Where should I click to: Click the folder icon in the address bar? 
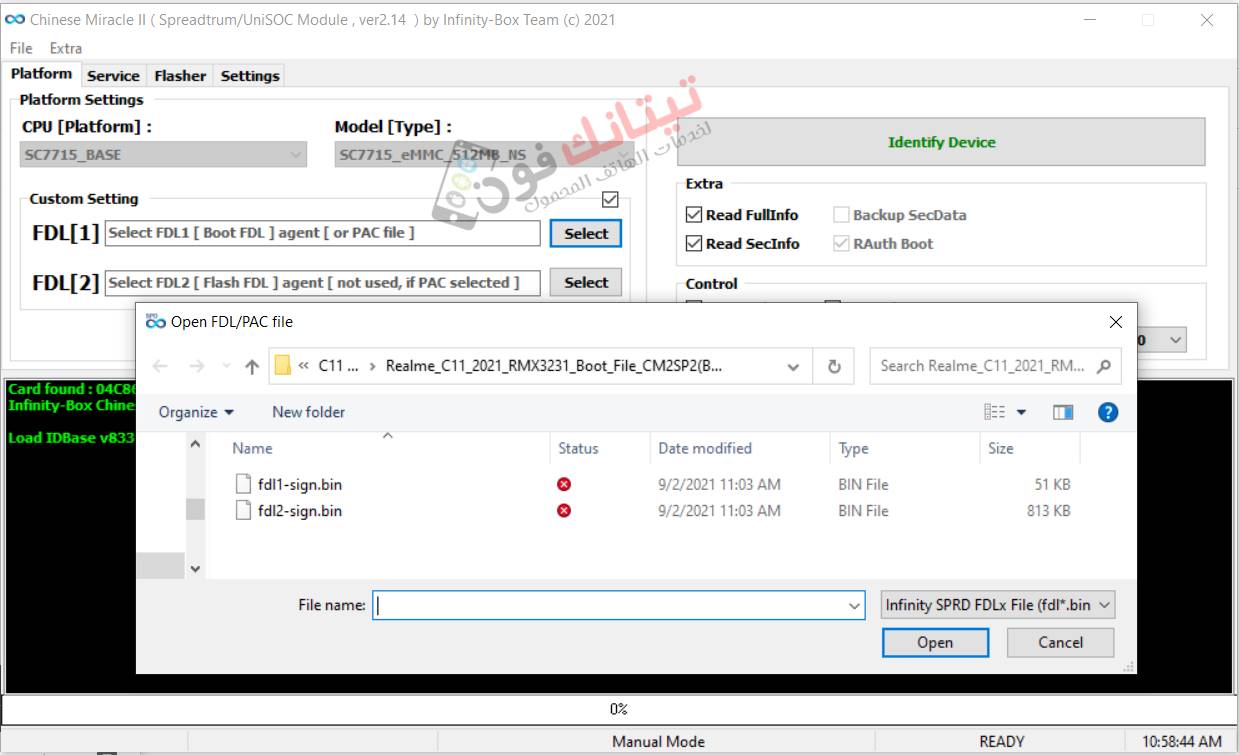point(282,366)
